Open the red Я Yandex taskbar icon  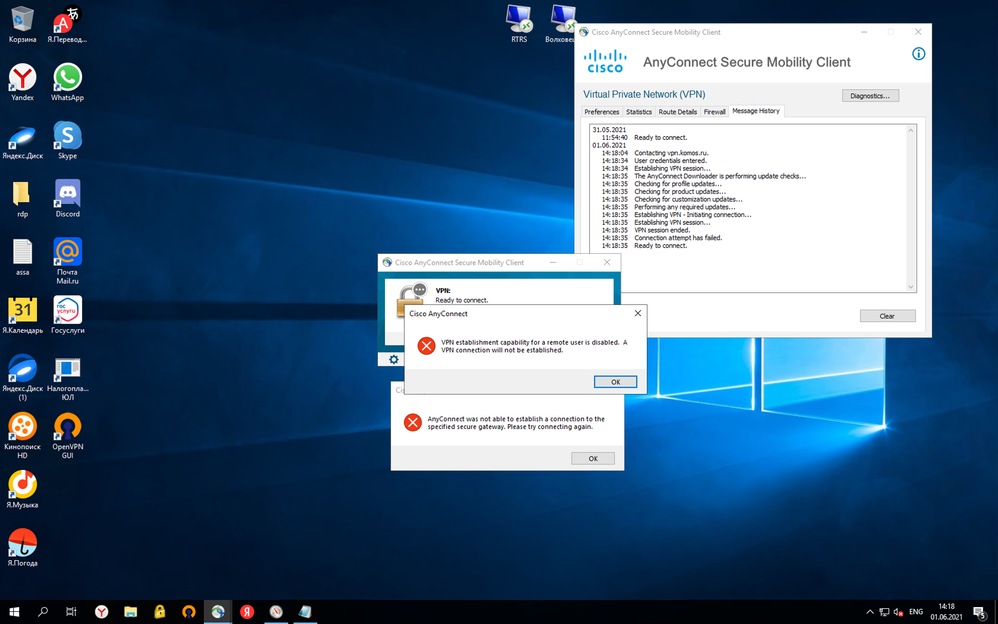(247, 612)
